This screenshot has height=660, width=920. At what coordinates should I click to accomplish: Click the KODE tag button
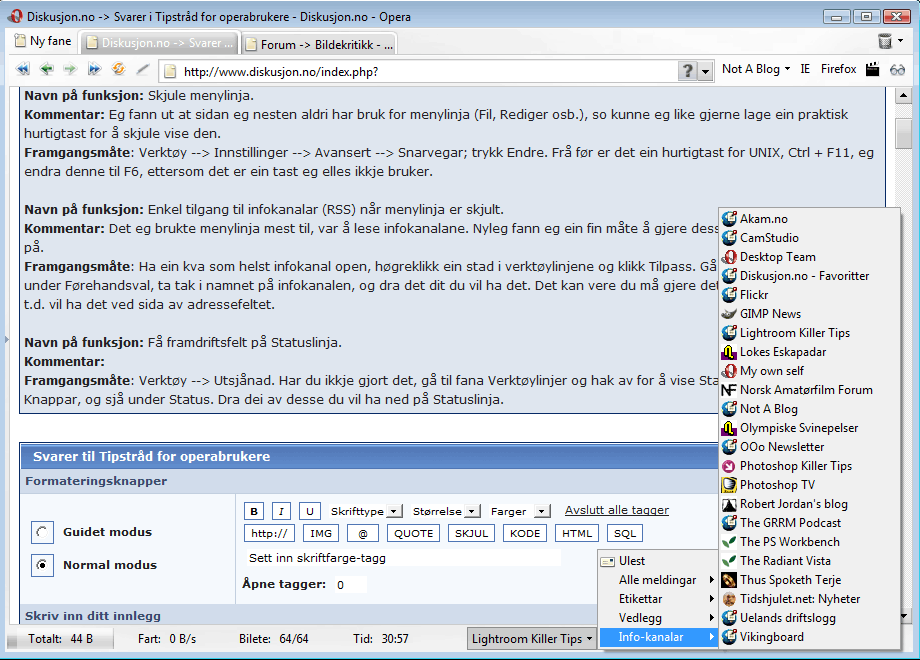[525, 533]
